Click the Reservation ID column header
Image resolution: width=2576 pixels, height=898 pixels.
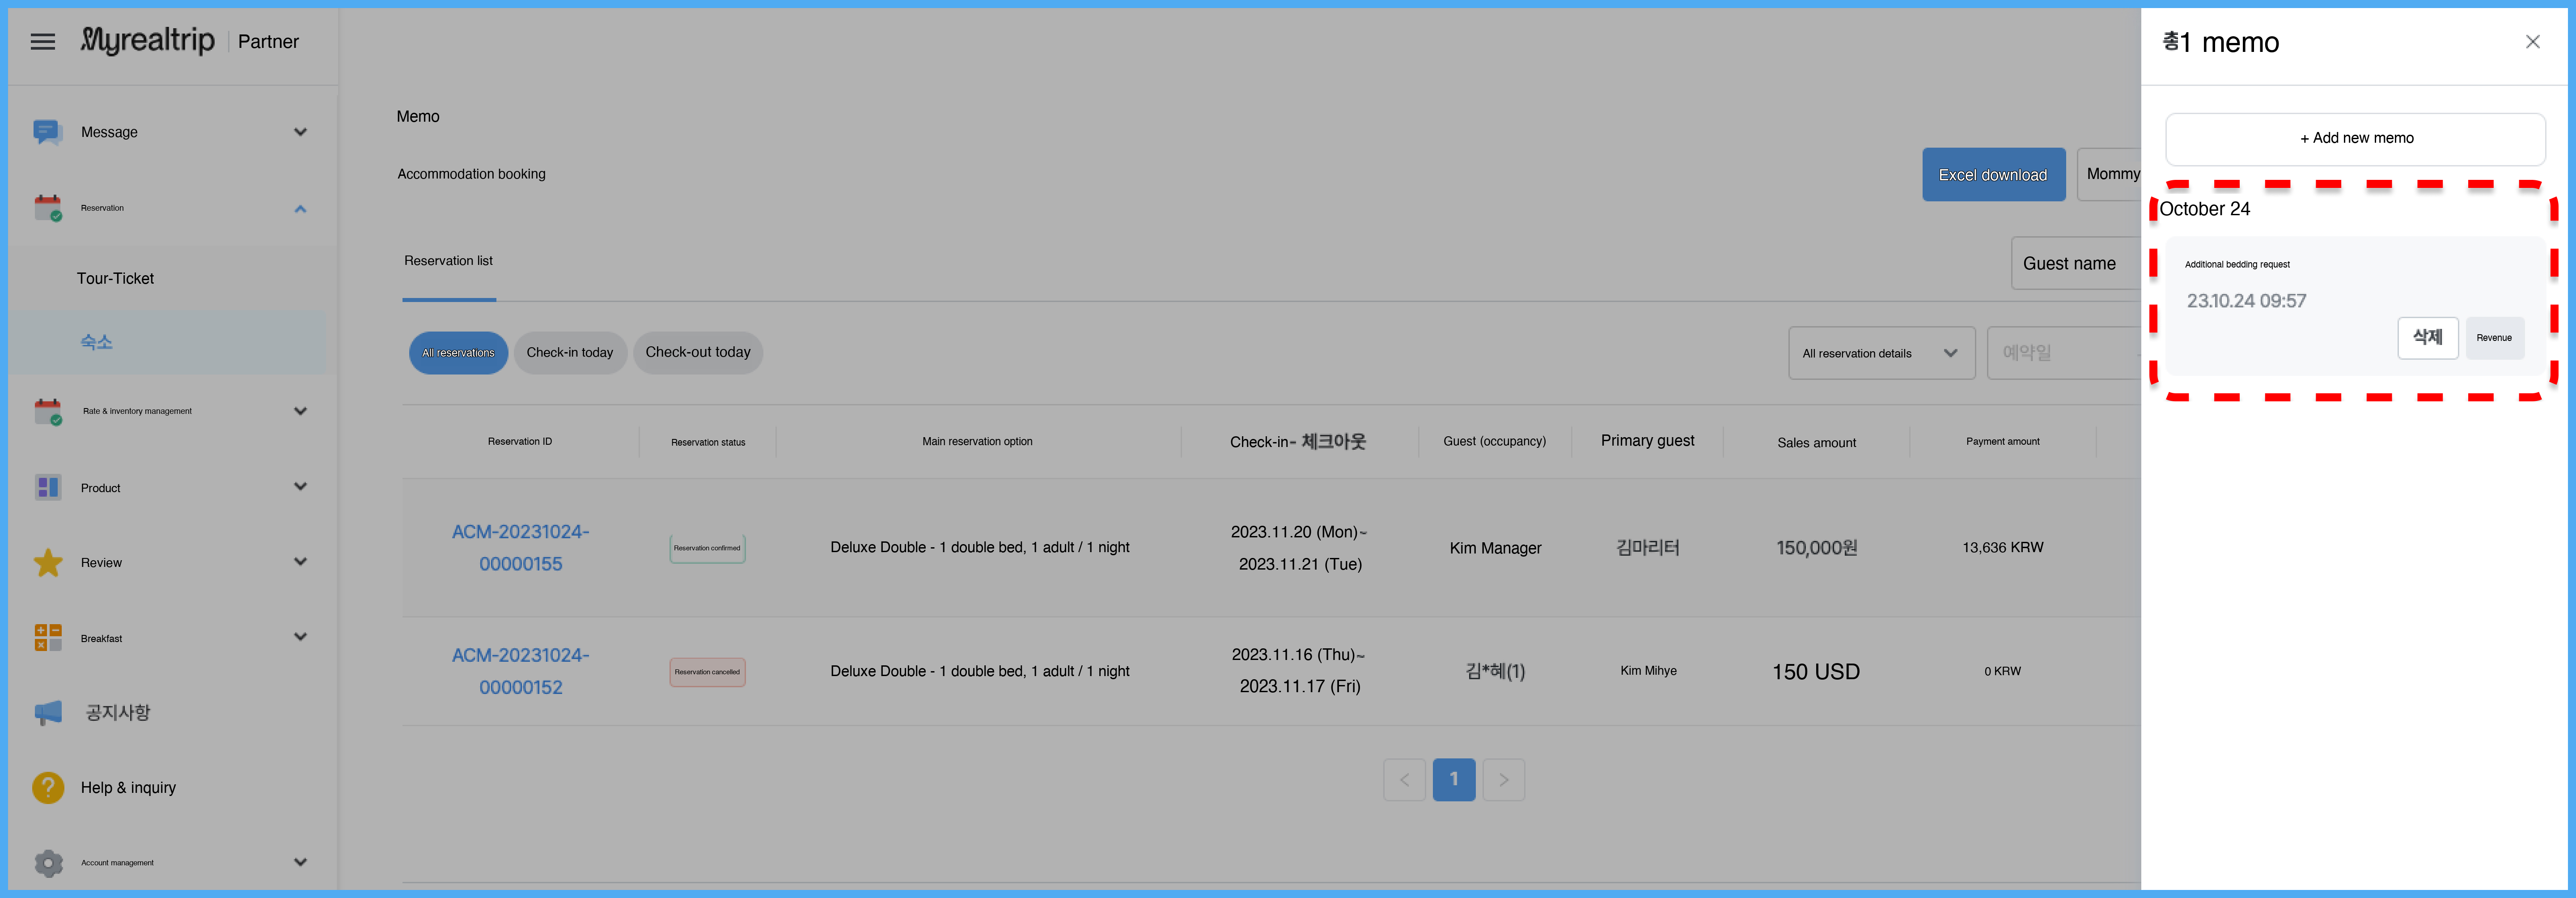click(520, 442)
